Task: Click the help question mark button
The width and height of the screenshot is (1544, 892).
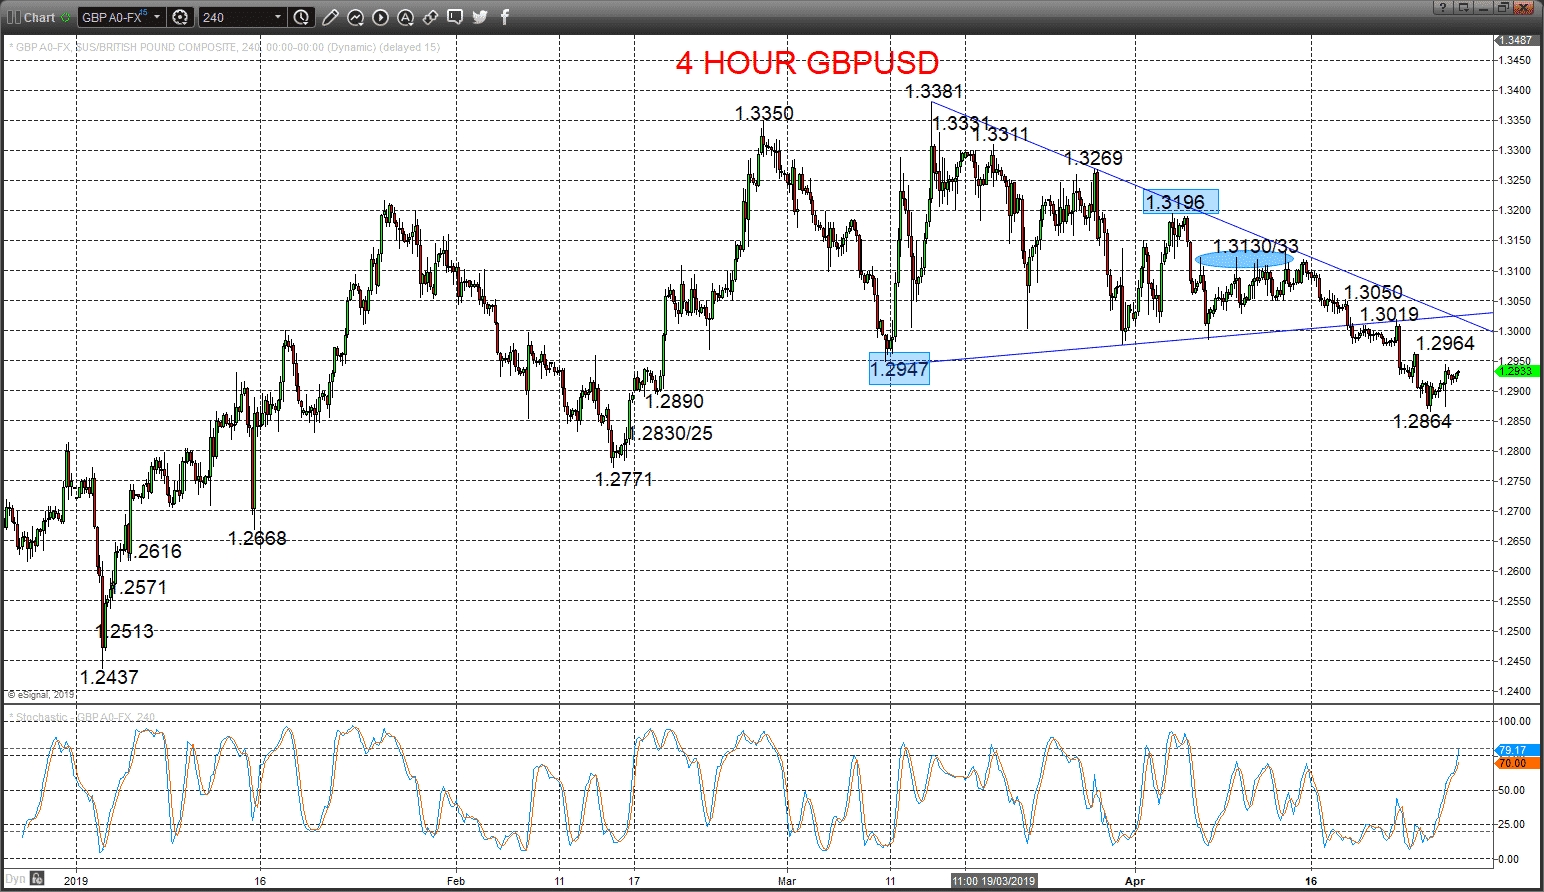Action: point(1443,8)
